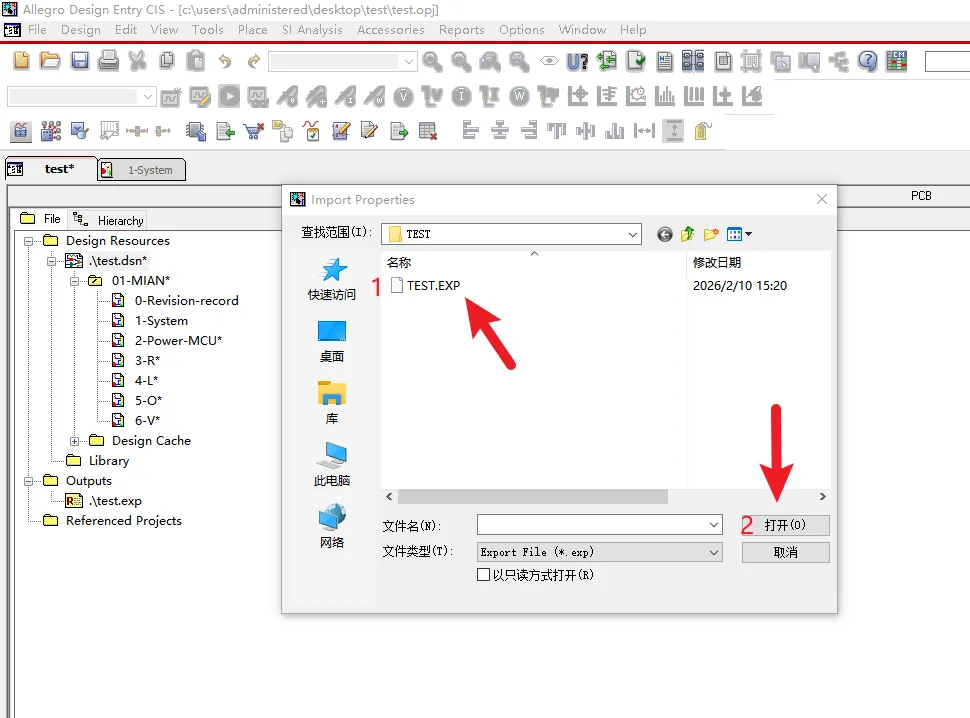Click the Copy toolbar icon
The height and width of the screenshot is (718, 970).
tap(167, 61)
